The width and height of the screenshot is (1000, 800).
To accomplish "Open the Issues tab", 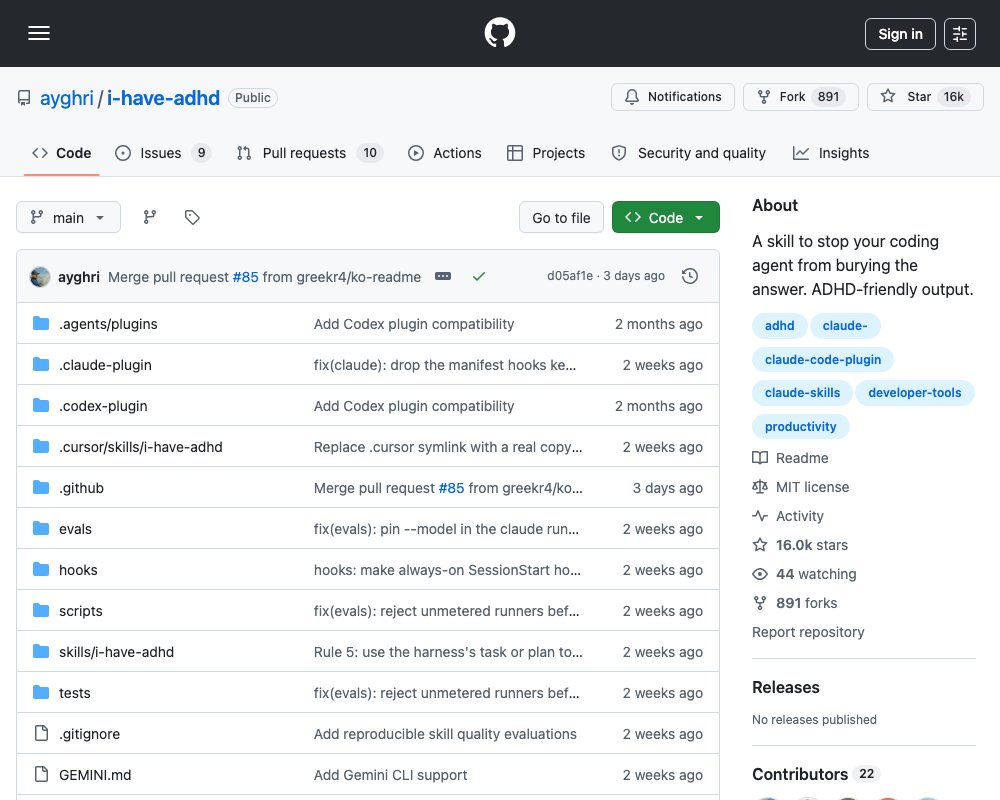I will click(x=163, y=153).
